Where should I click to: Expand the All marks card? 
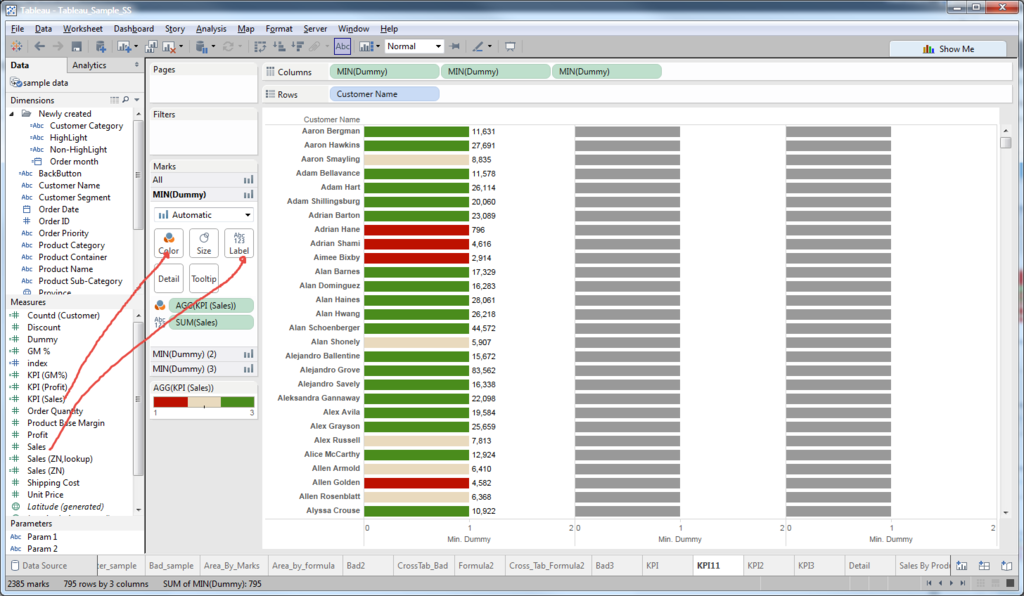coord(203,180)
